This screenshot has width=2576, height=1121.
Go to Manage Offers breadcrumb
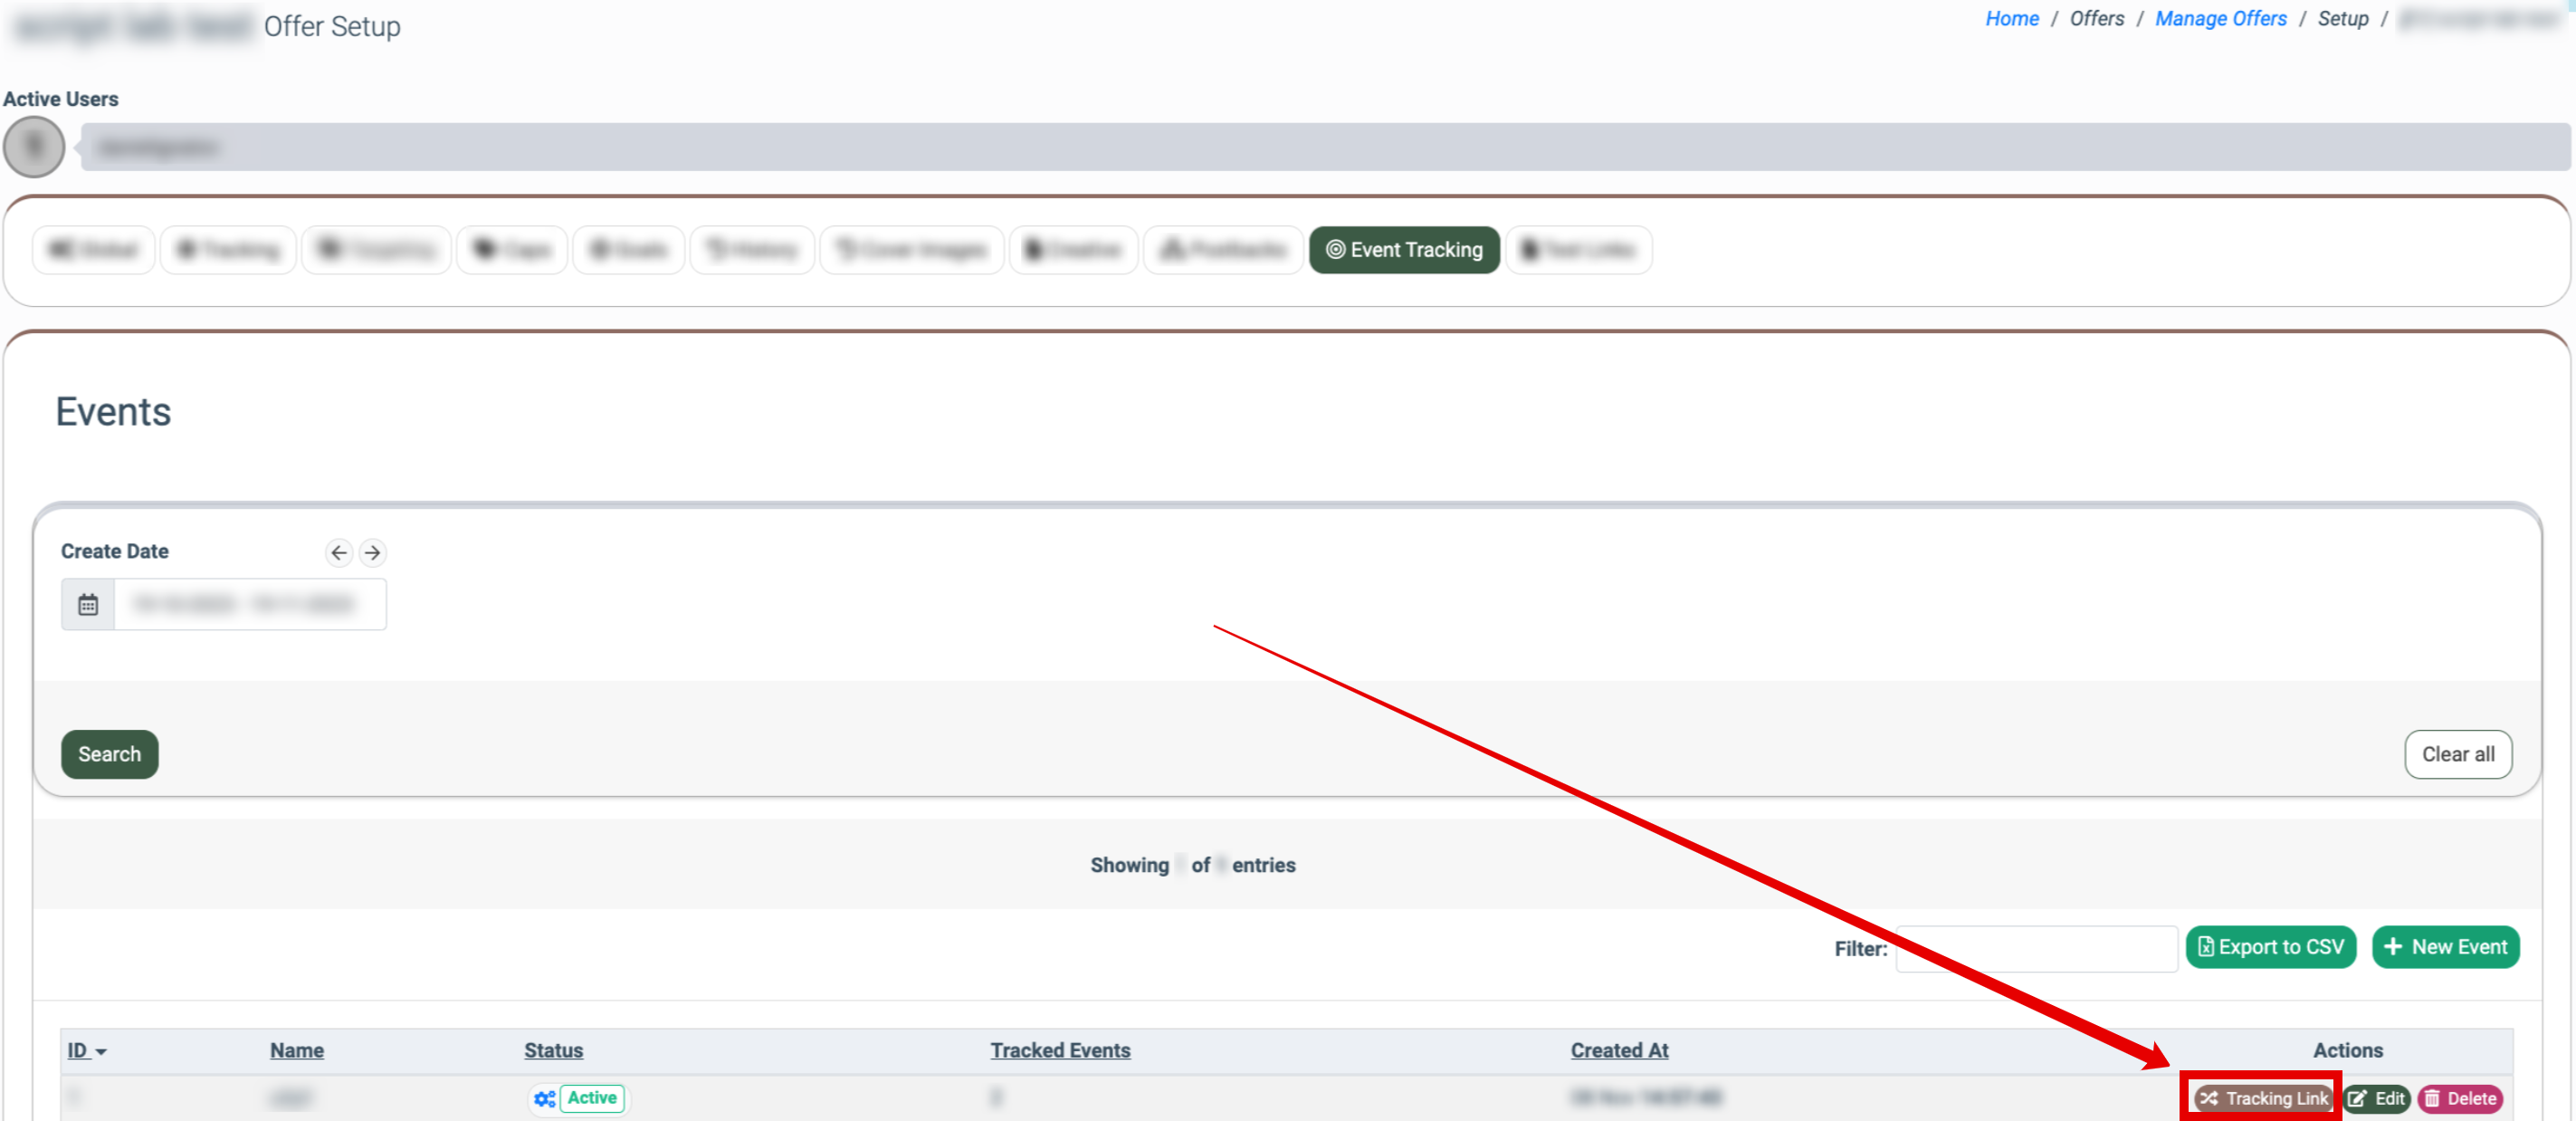point(2220,19)
